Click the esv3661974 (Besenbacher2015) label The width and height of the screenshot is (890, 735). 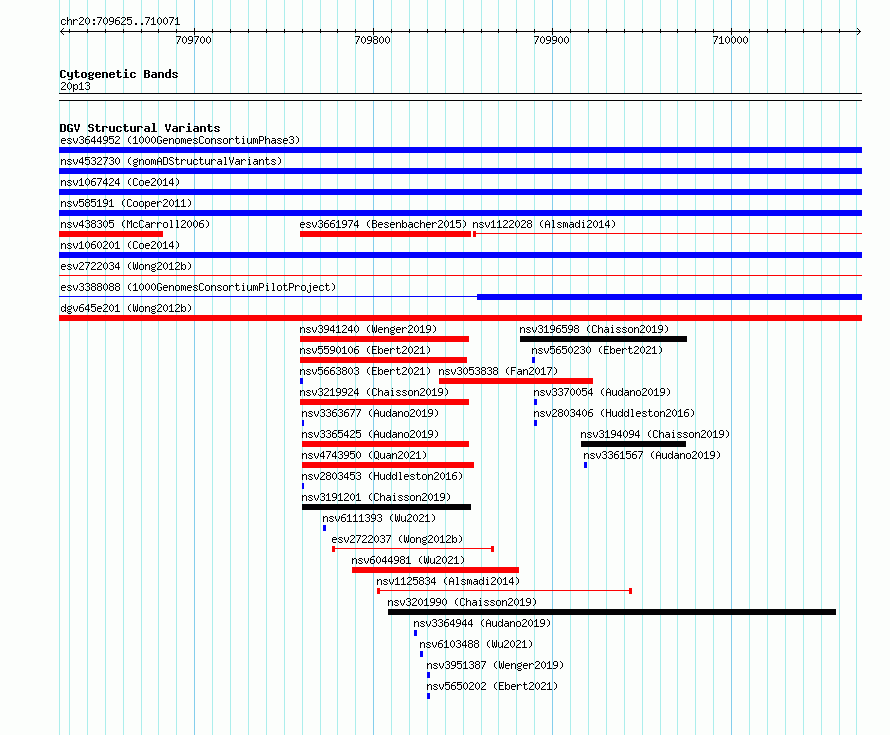click(x=383, y=224)
